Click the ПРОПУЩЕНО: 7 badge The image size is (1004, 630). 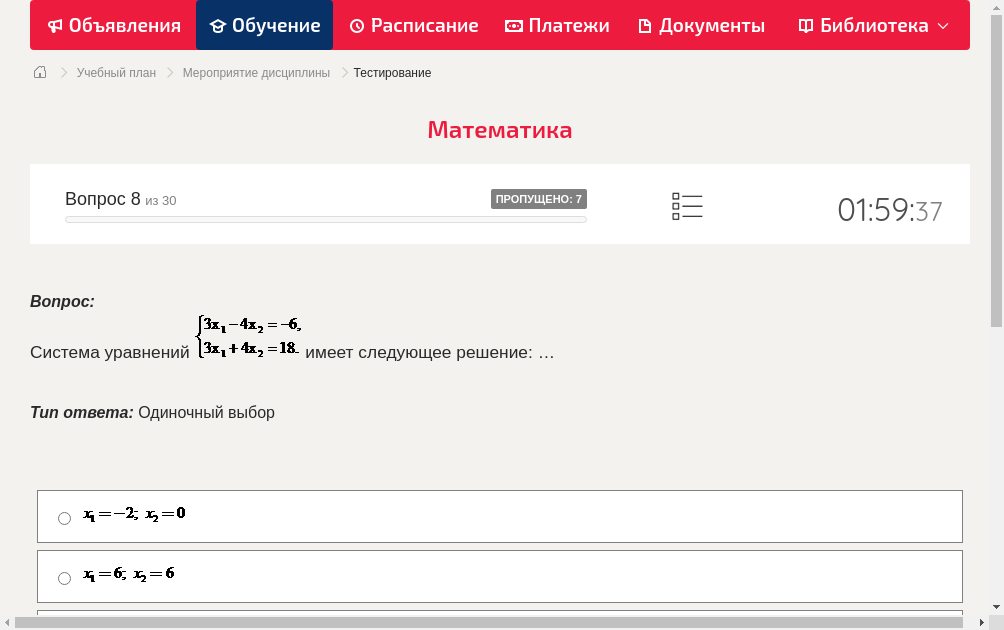pyautogui.click(x=540, y=198)
